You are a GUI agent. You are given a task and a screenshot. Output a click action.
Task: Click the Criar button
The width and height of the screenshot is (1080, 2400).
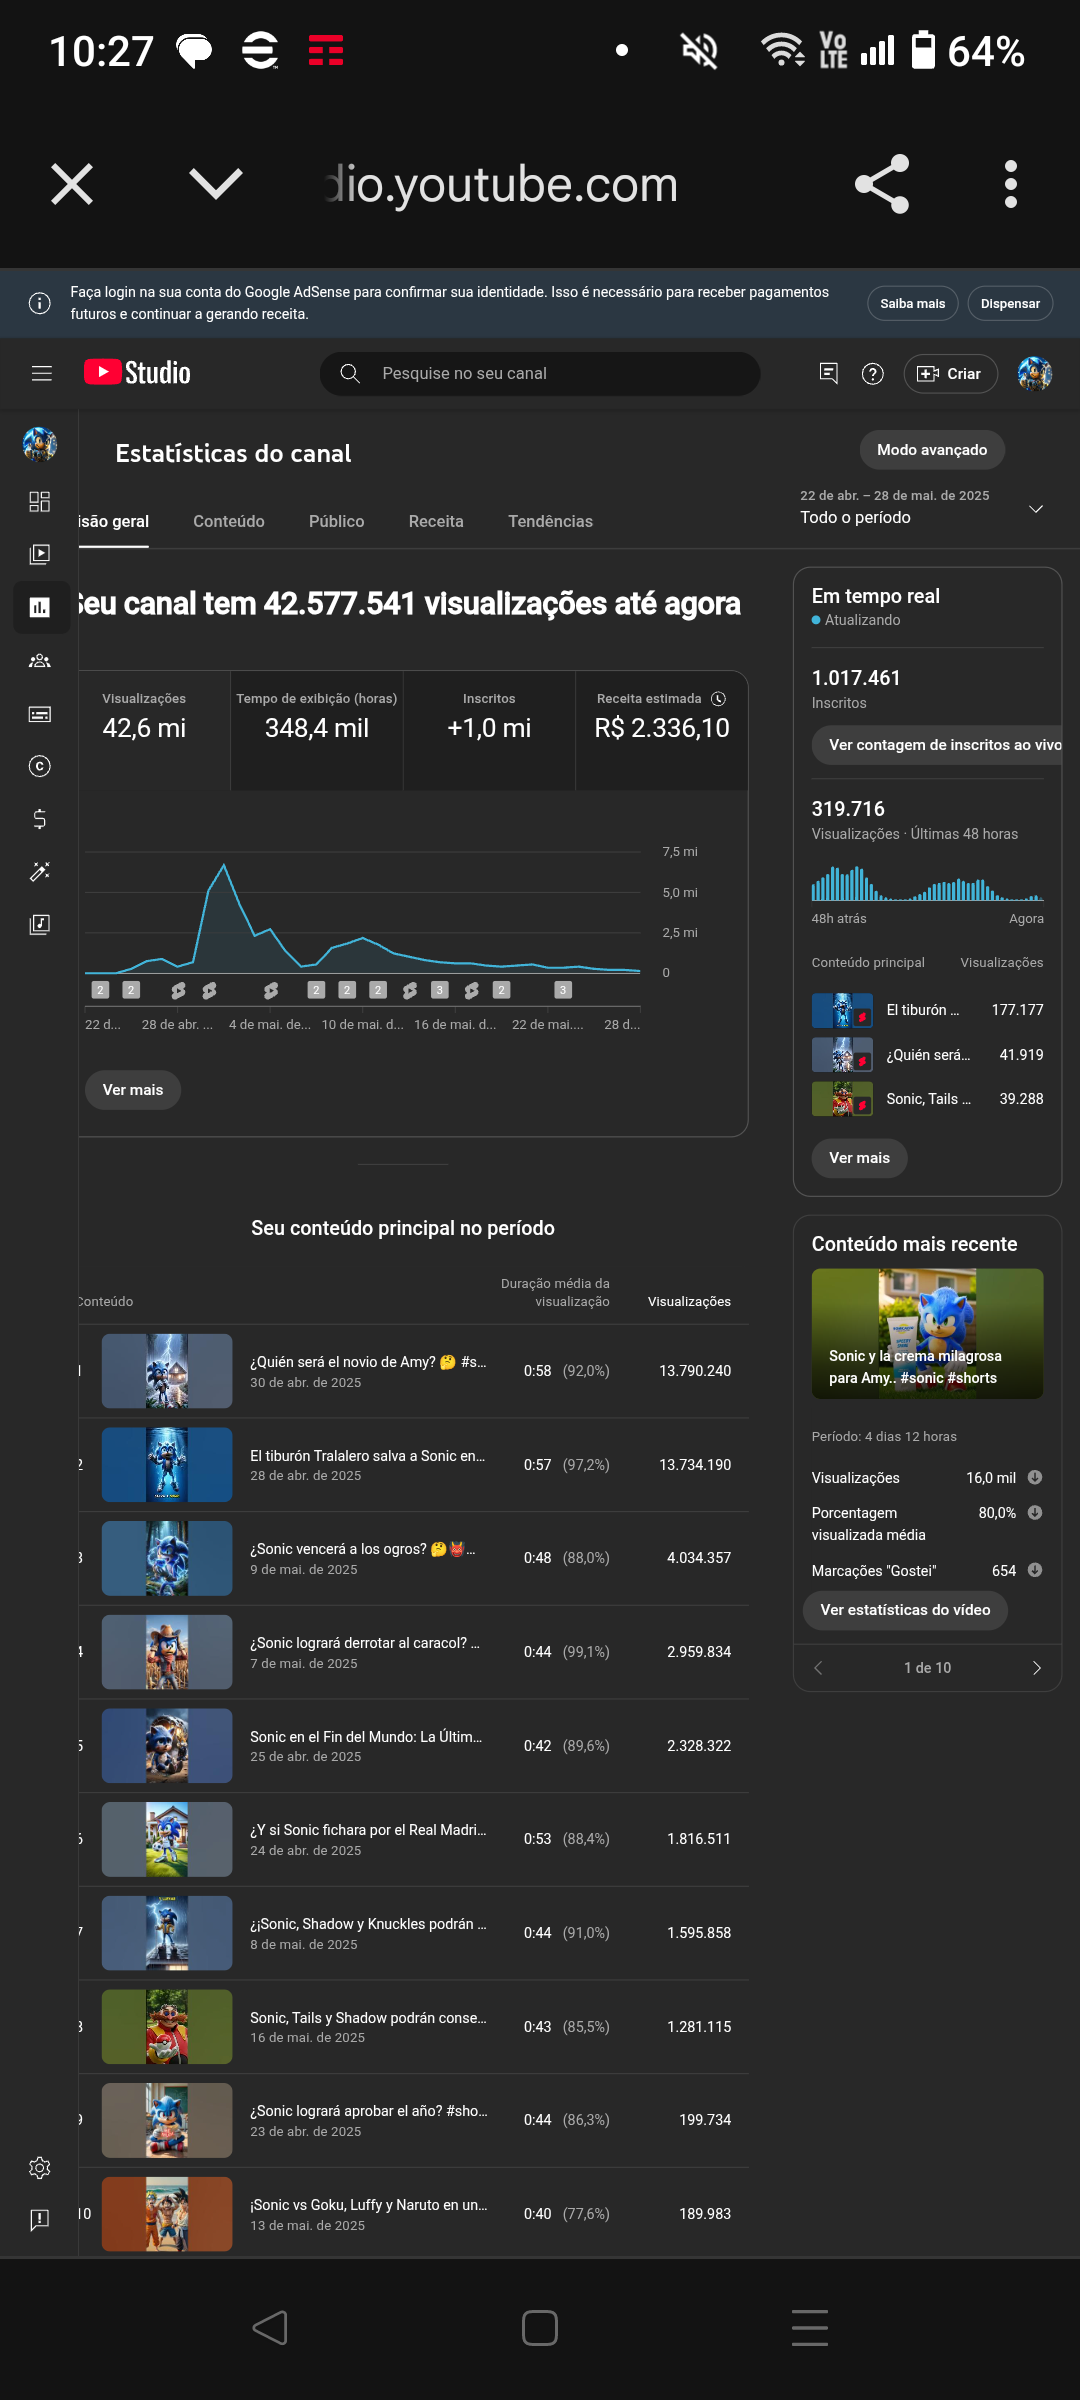pyautogui.click(x=950, y=374)
